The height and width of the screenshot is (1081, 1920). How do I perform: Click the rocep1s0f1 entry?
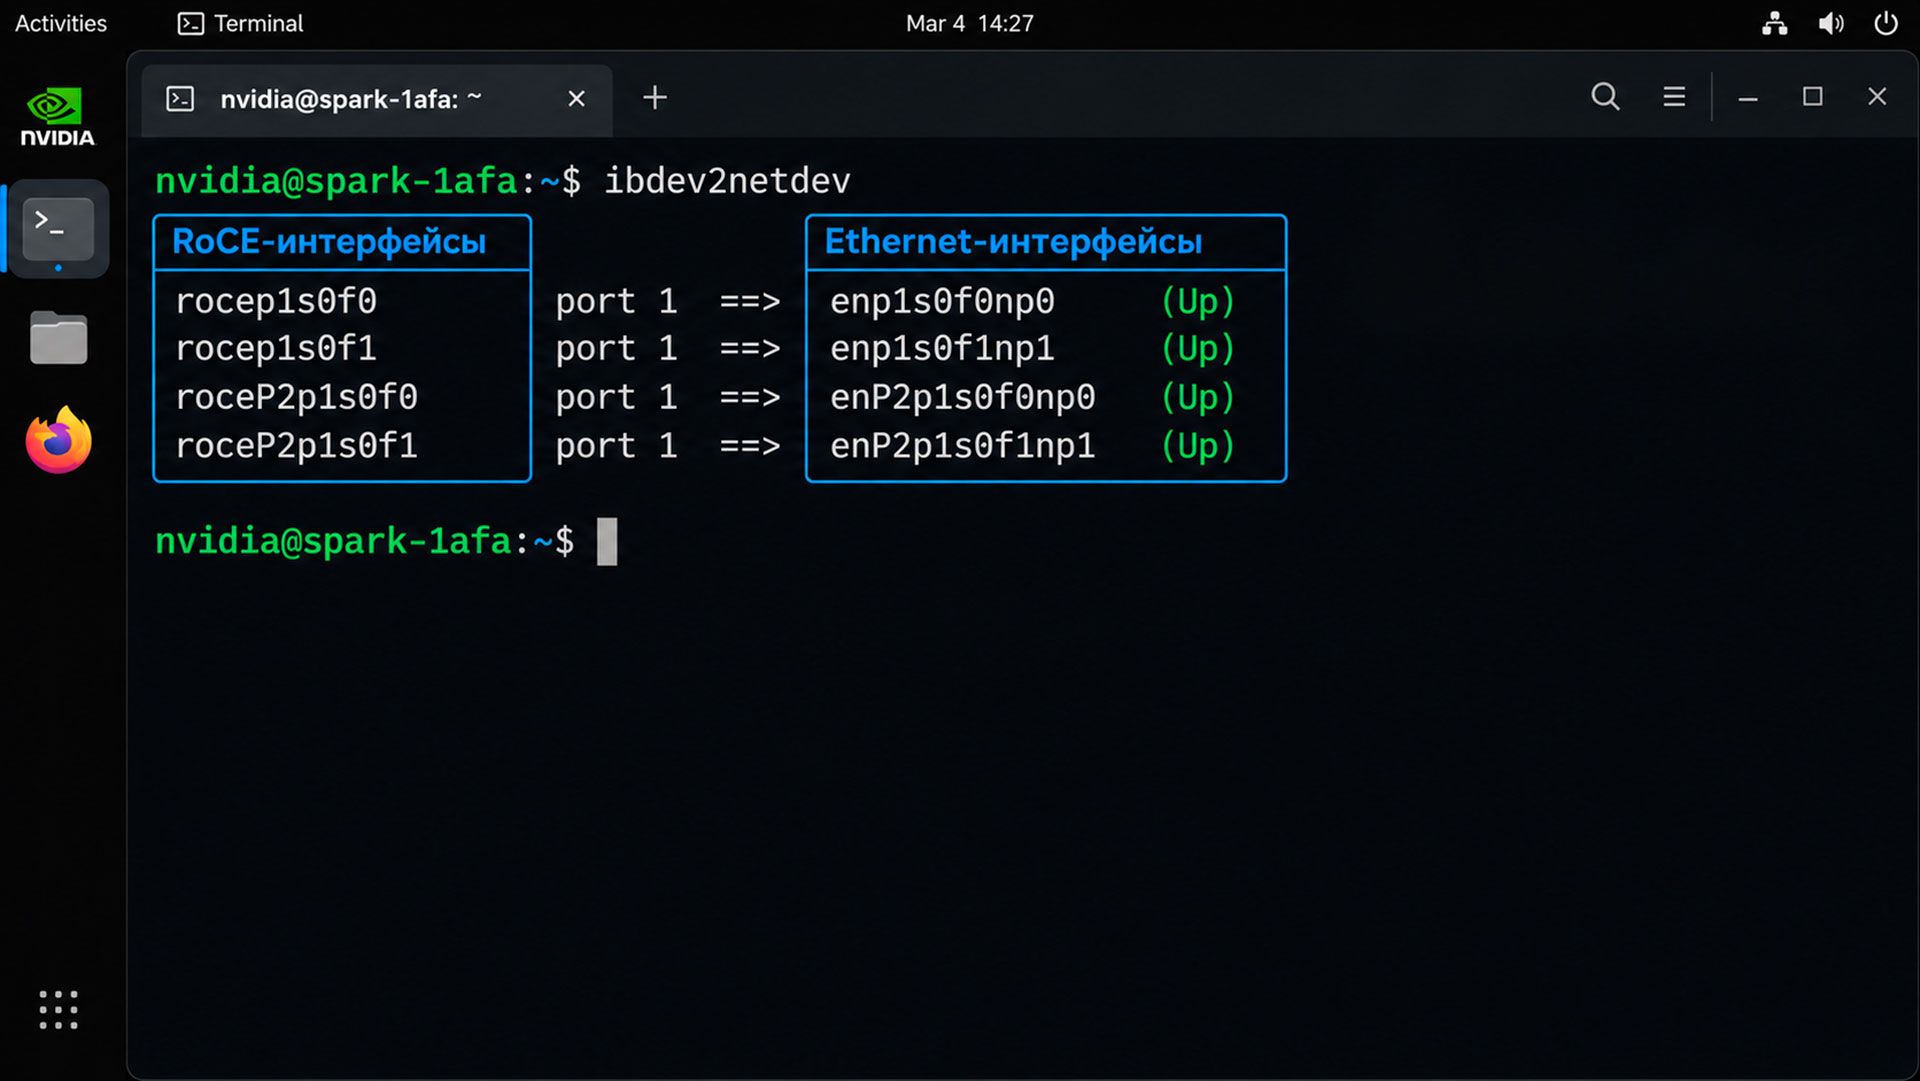tap(276, 348)
